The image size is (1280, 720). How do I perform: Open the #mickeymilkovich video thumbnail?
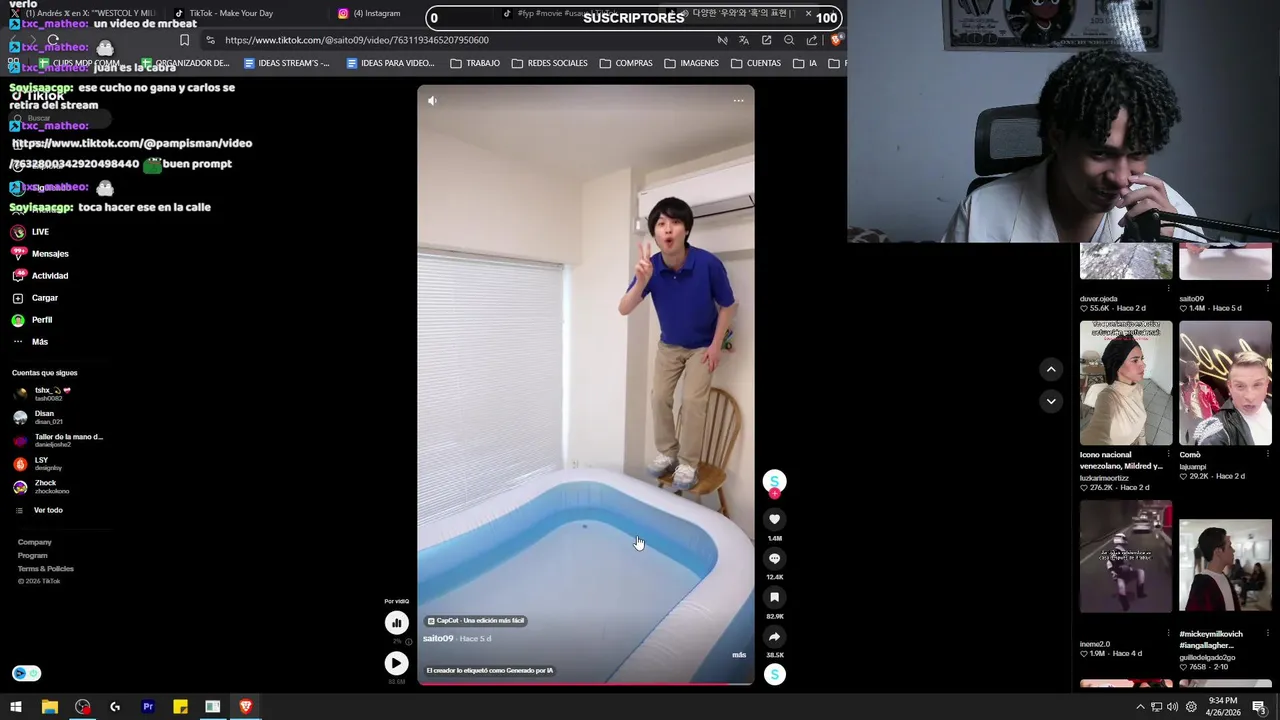1225,565
